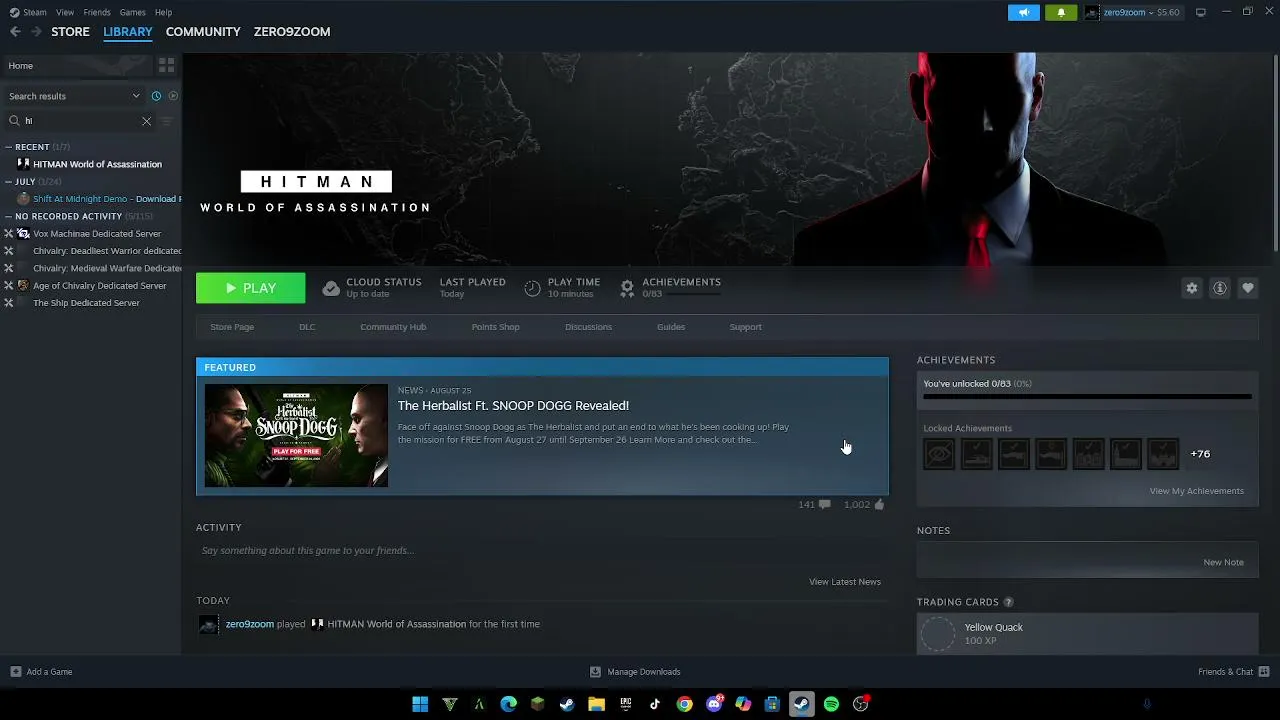The height and width of the screenshot is (720, 1280).
Task: Add HITMAN to favorites with the heart icon
Action: [x=1248, y=288]
